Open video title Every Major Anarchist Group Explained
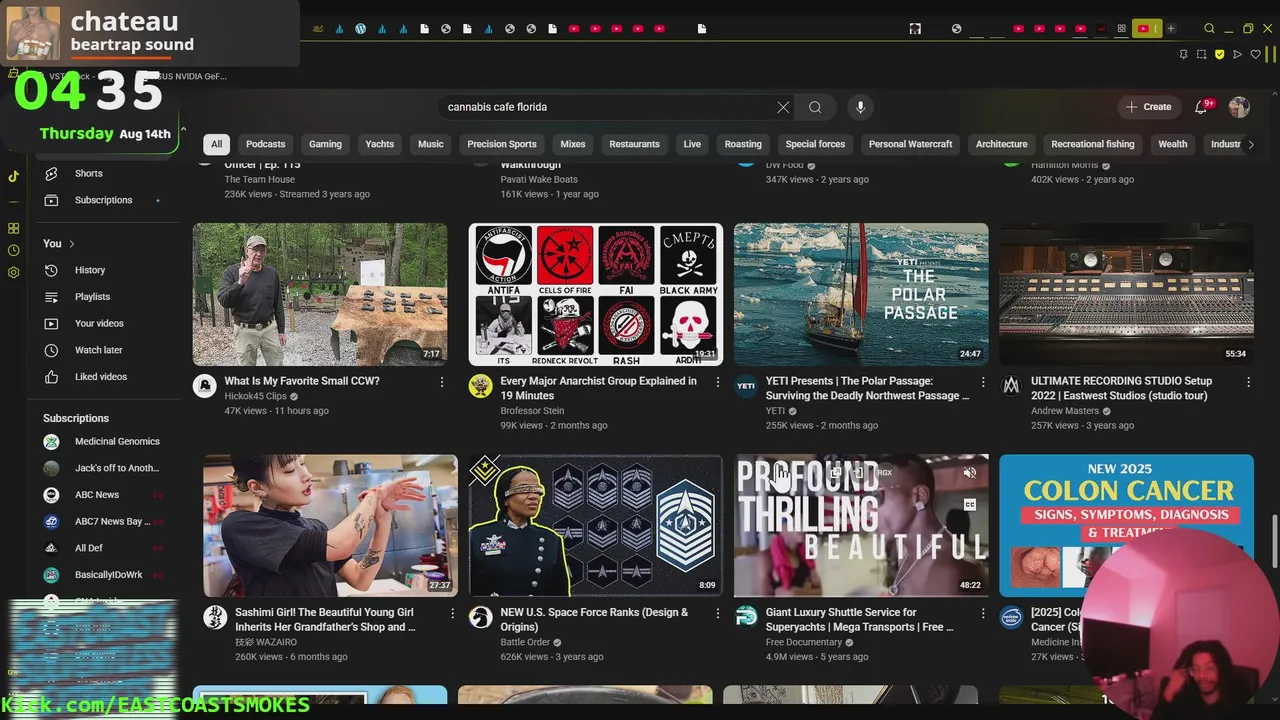This screenshot has height=720, width=1280. pyautogui.click(x=598, y=388)
